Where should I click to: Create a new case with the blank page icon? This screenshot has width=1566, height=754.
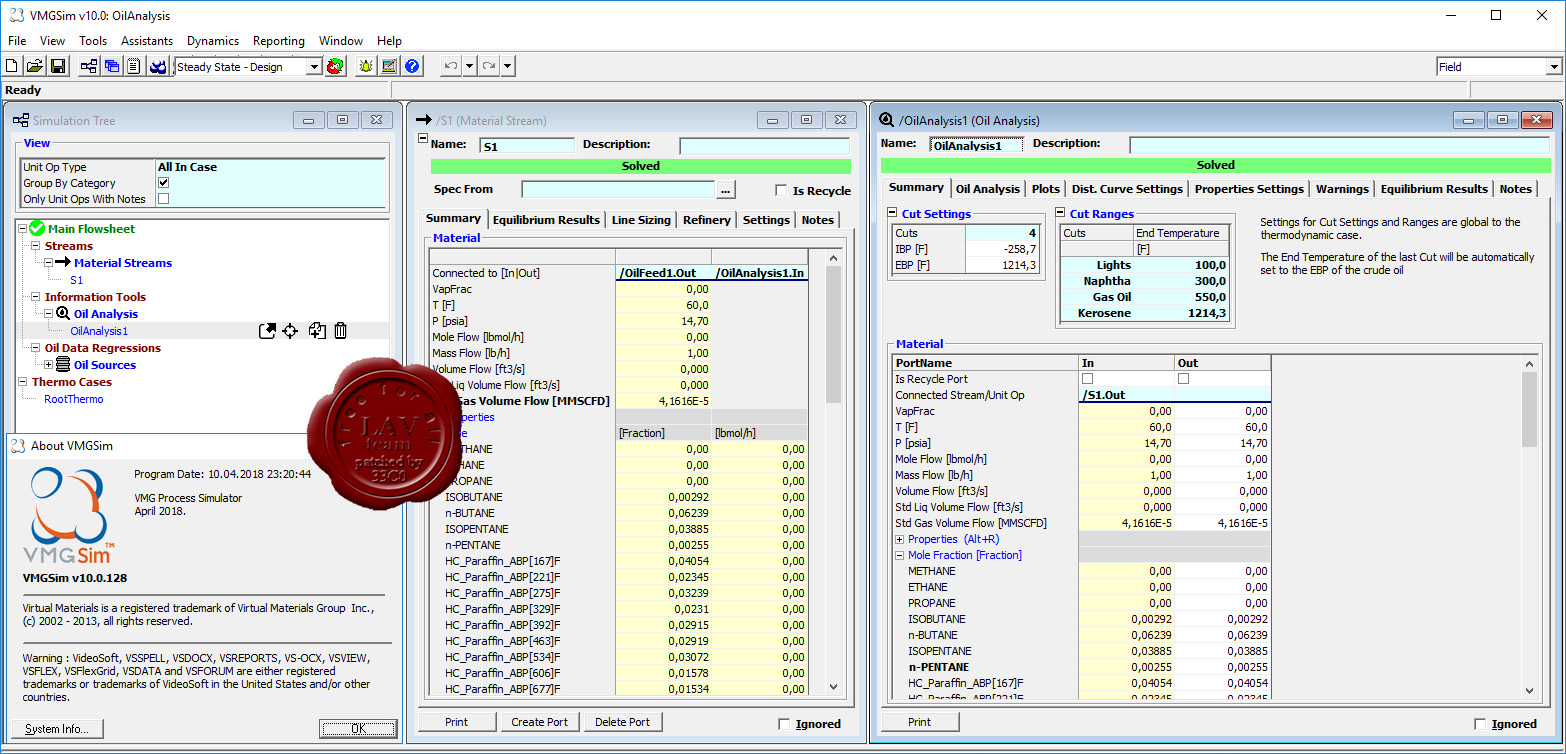[x=12, y=66]
